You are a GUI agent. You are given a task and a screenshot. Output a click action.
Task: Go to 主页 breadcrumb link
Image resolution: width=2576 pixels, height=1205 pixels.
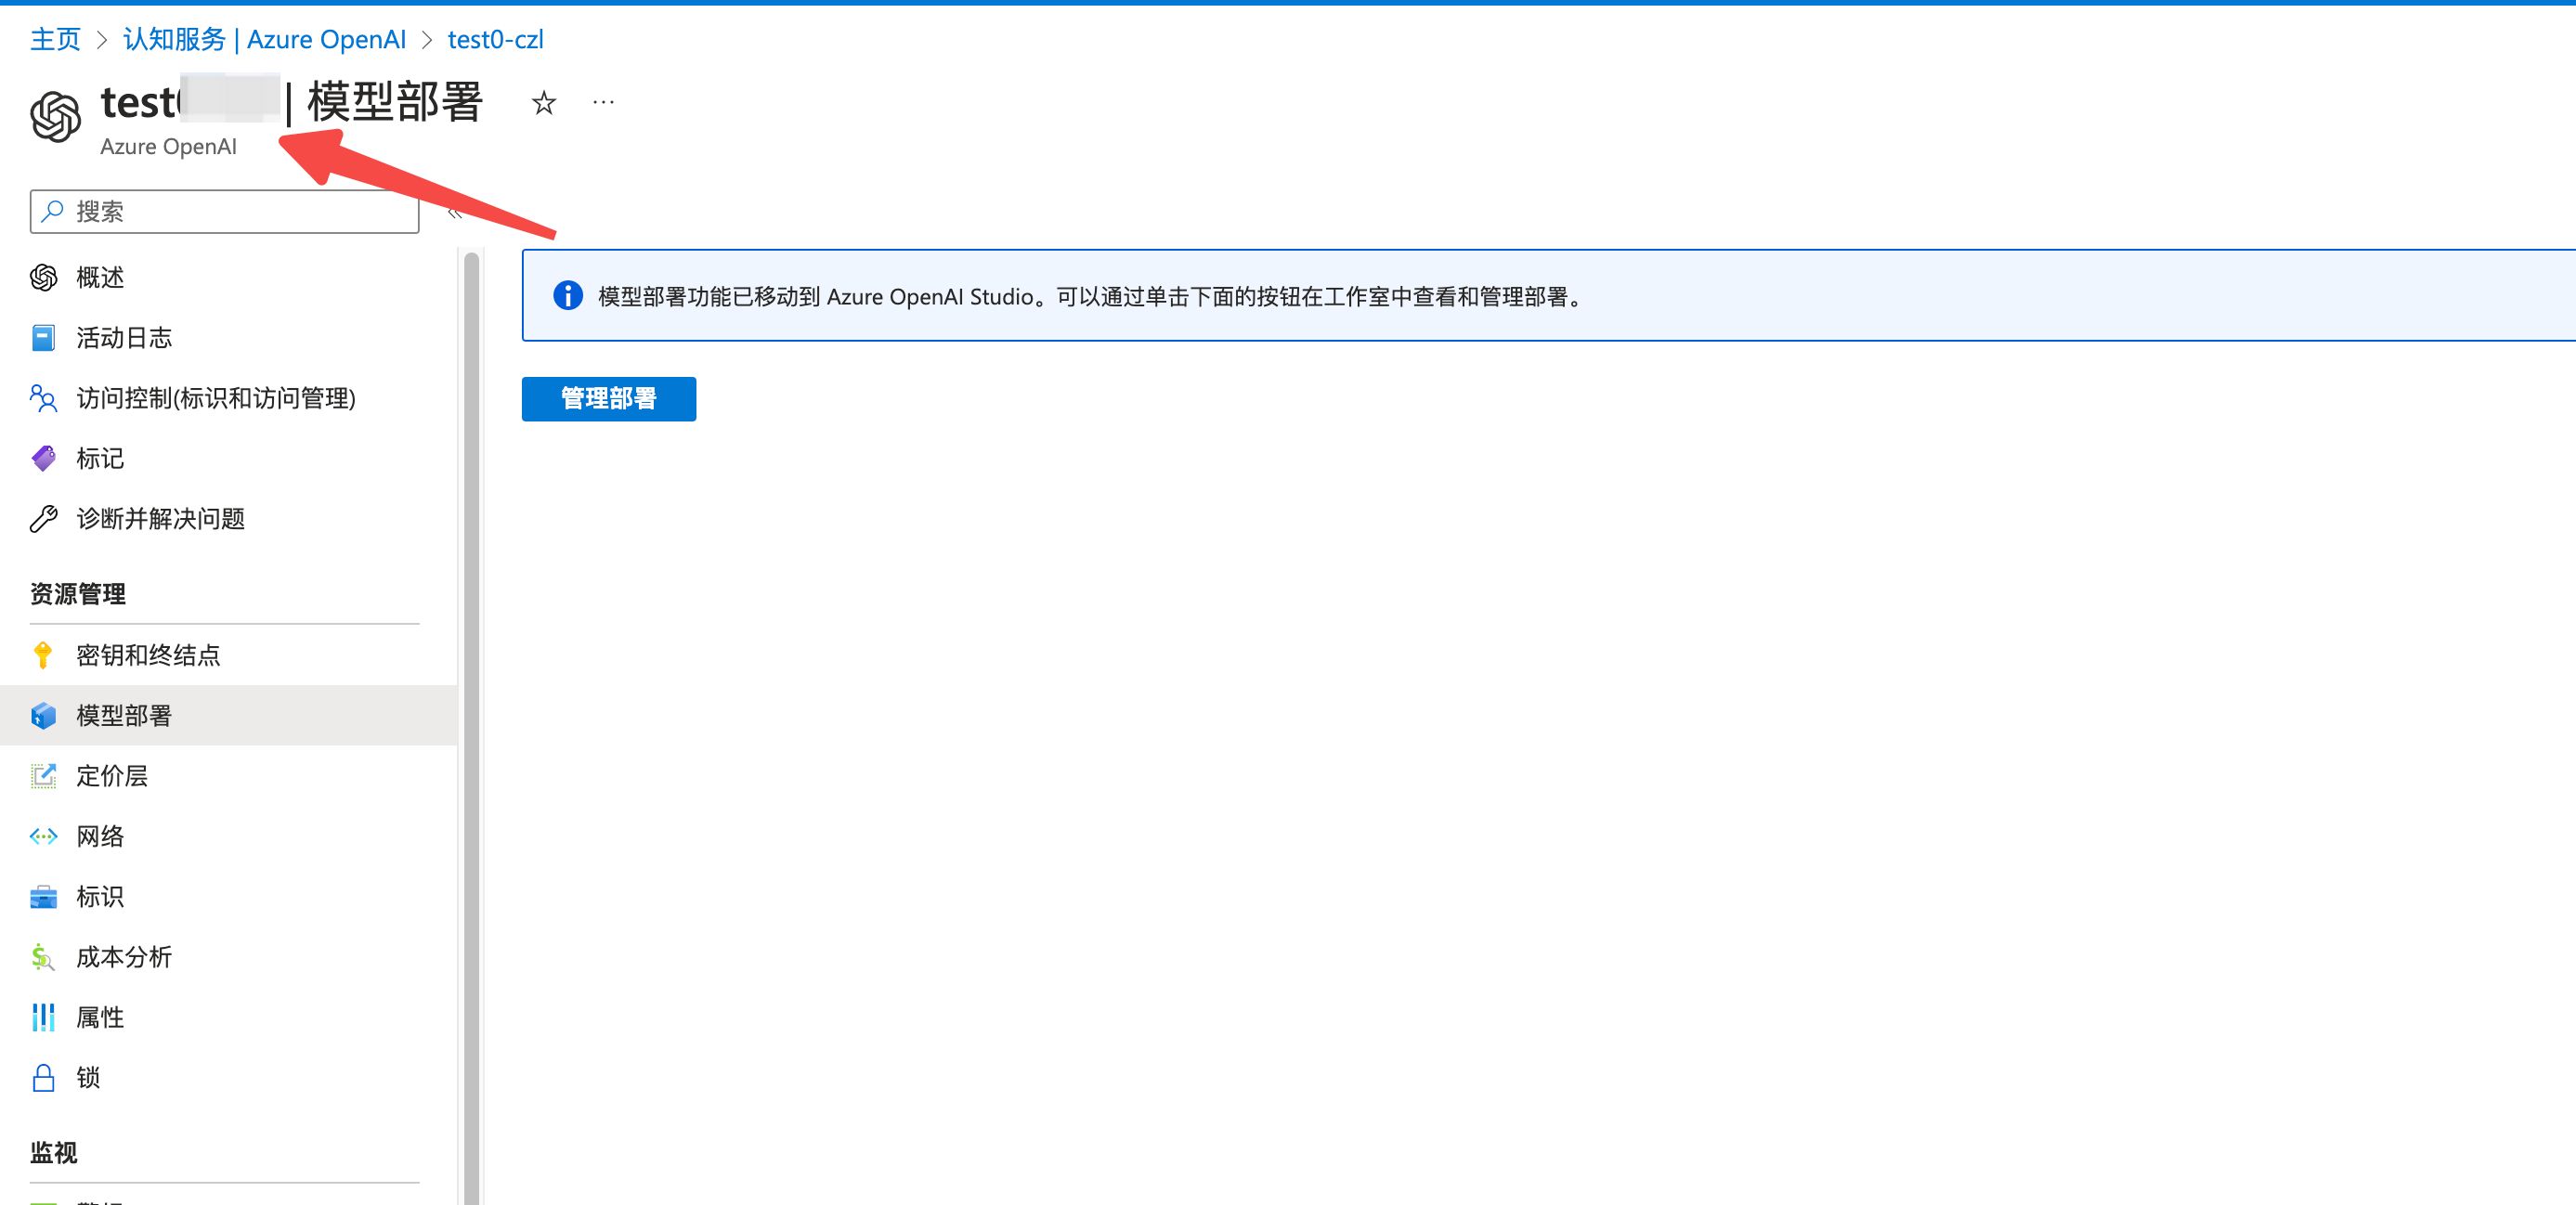55,39
